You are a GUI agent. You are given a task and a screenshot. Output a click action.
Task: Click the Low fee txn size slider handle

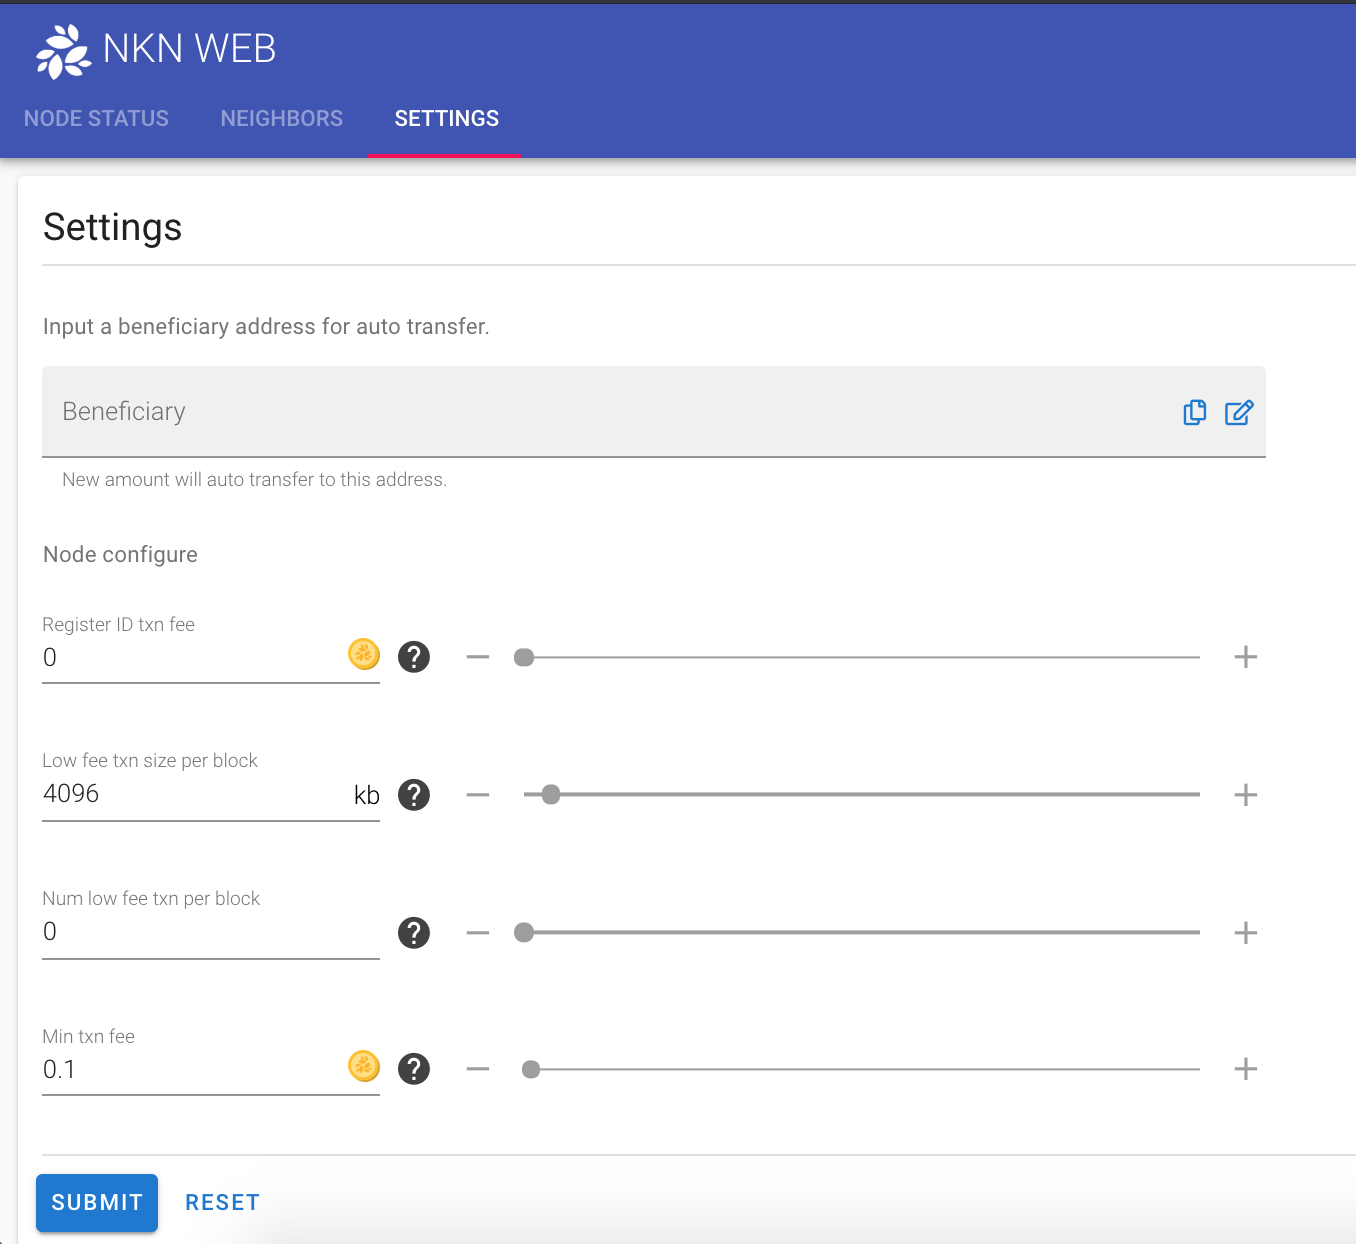(x=550, y=795)
